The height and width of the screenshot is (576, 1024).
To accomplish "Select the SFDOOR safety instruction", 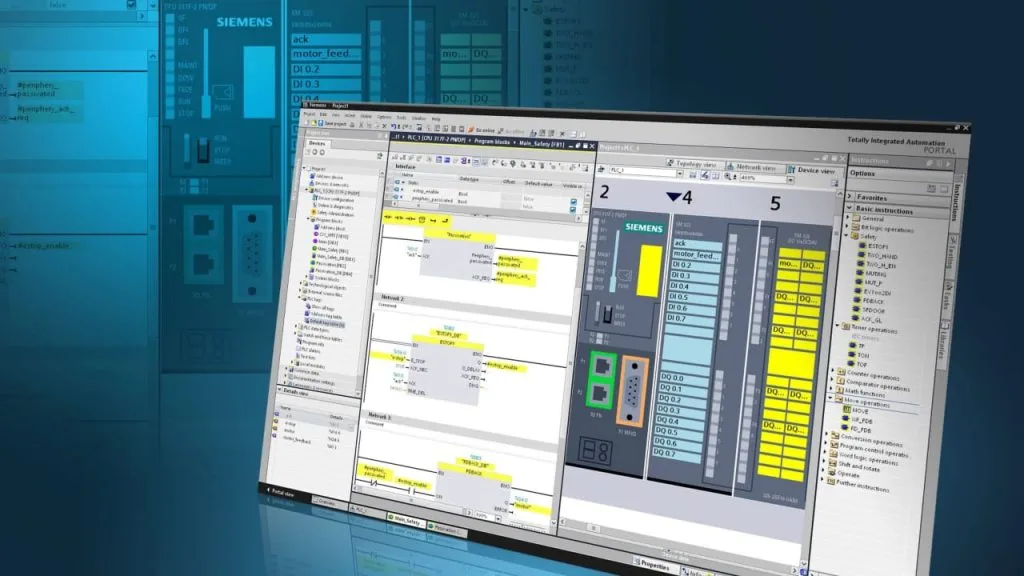I will [871, 312].
